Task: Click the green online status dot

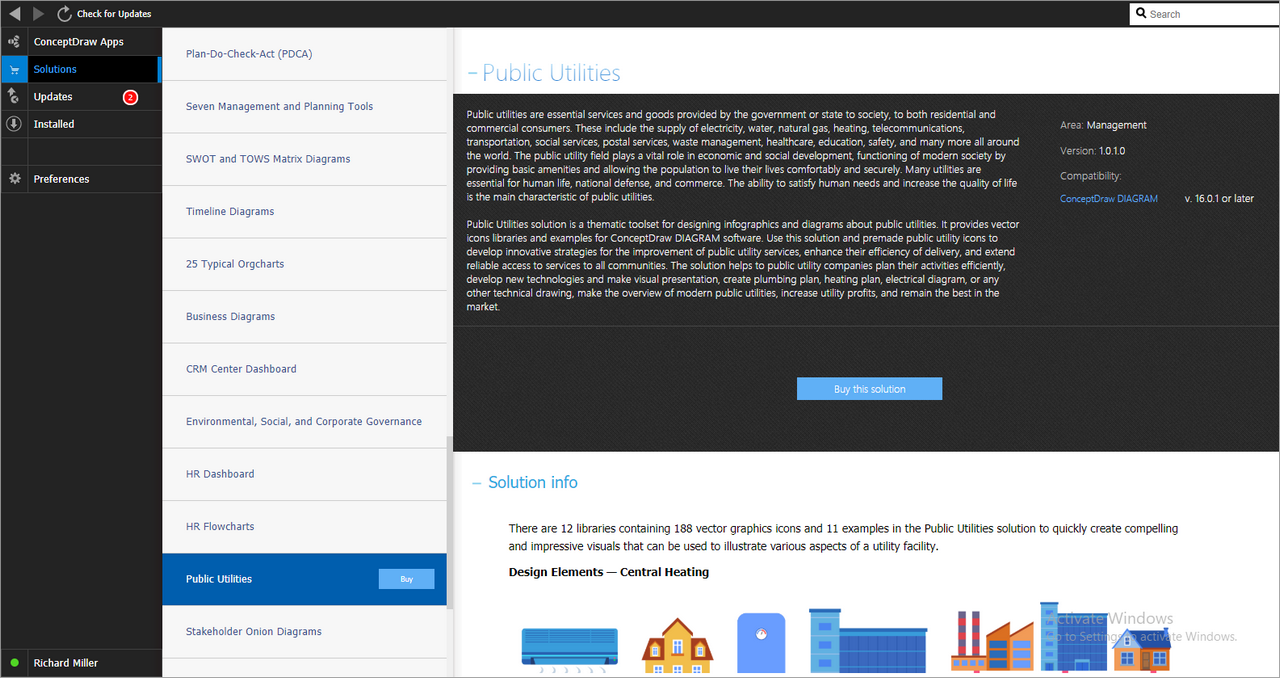Action: (x=14, y=663)
